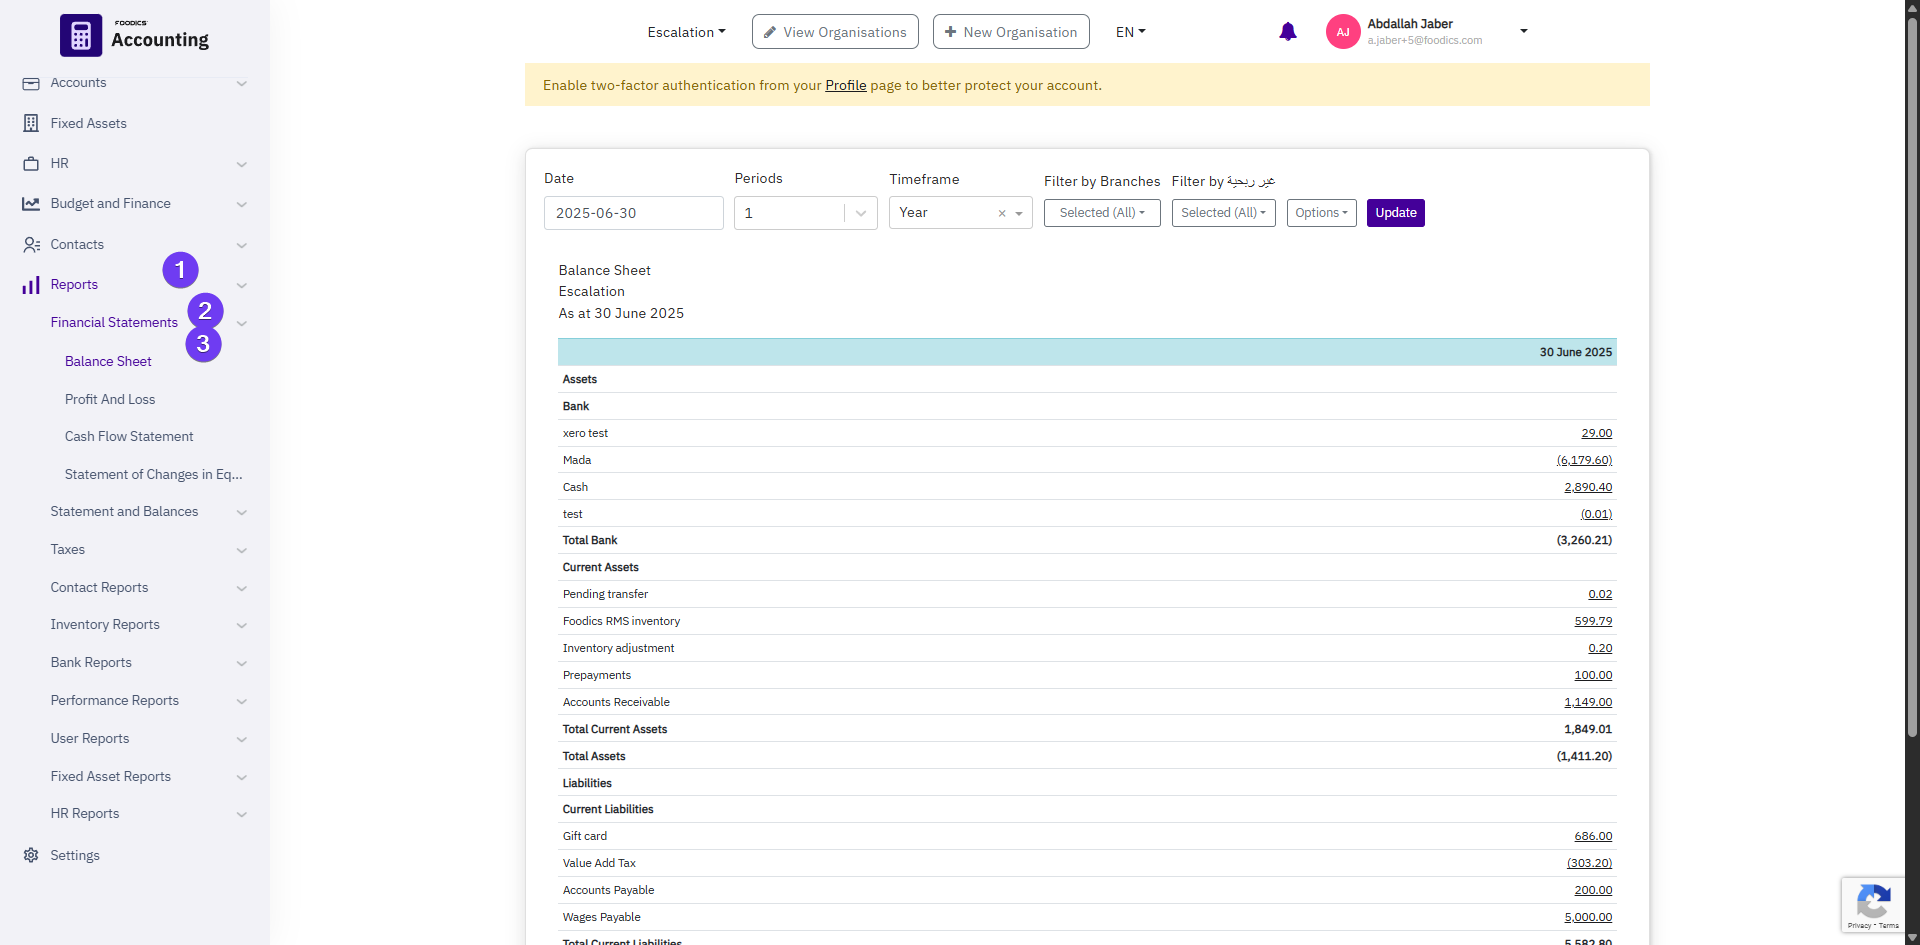1920x945 pixels.
Task: Select Contacts in the sidebar
Action: pos(77,244)
